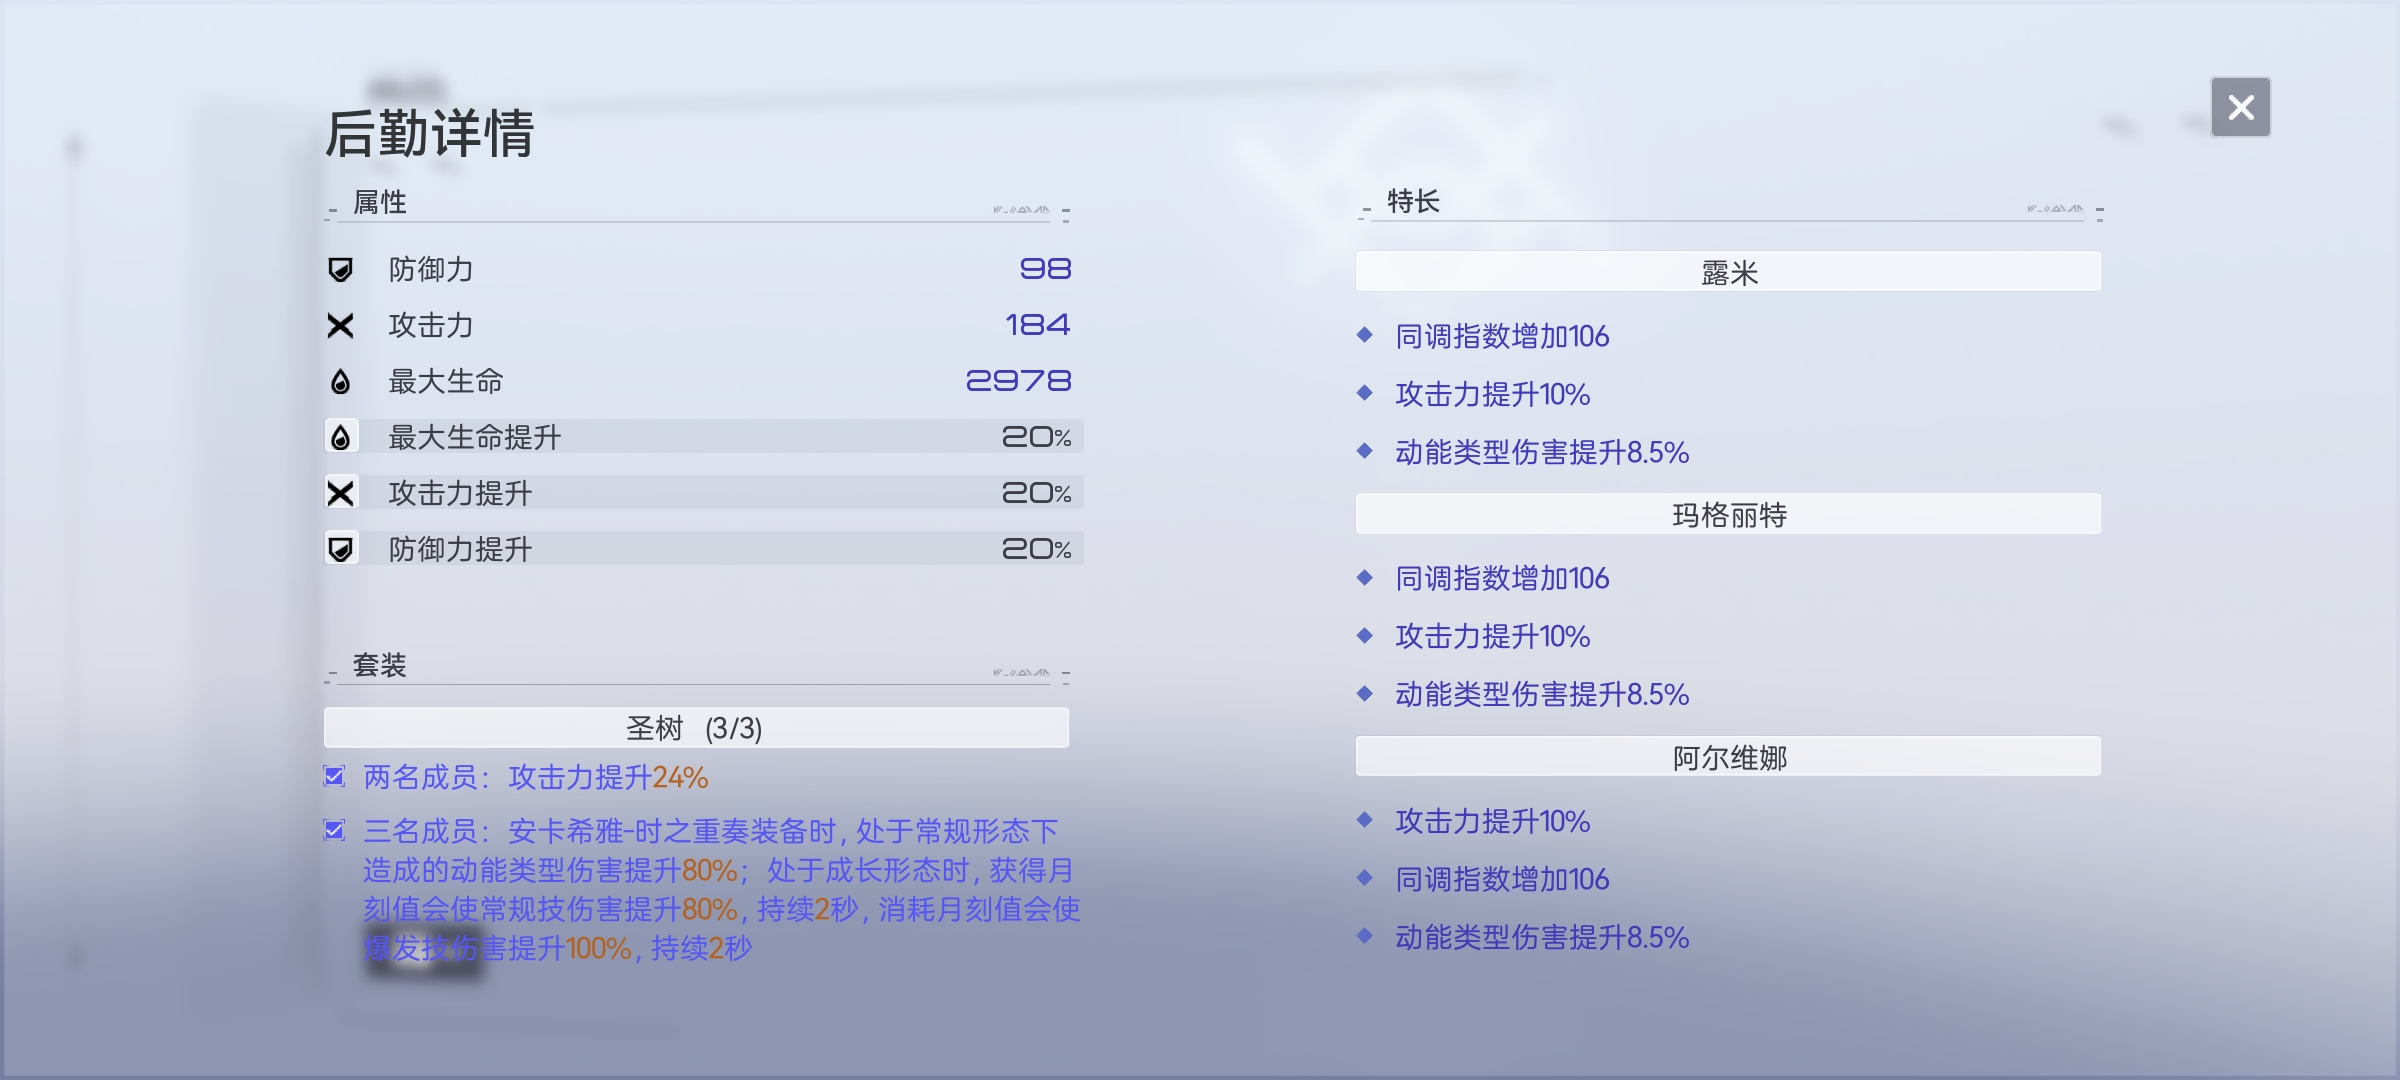Select the 攻击力提升 20% row
The image size is (2400, 1080).
pos(704,493)
